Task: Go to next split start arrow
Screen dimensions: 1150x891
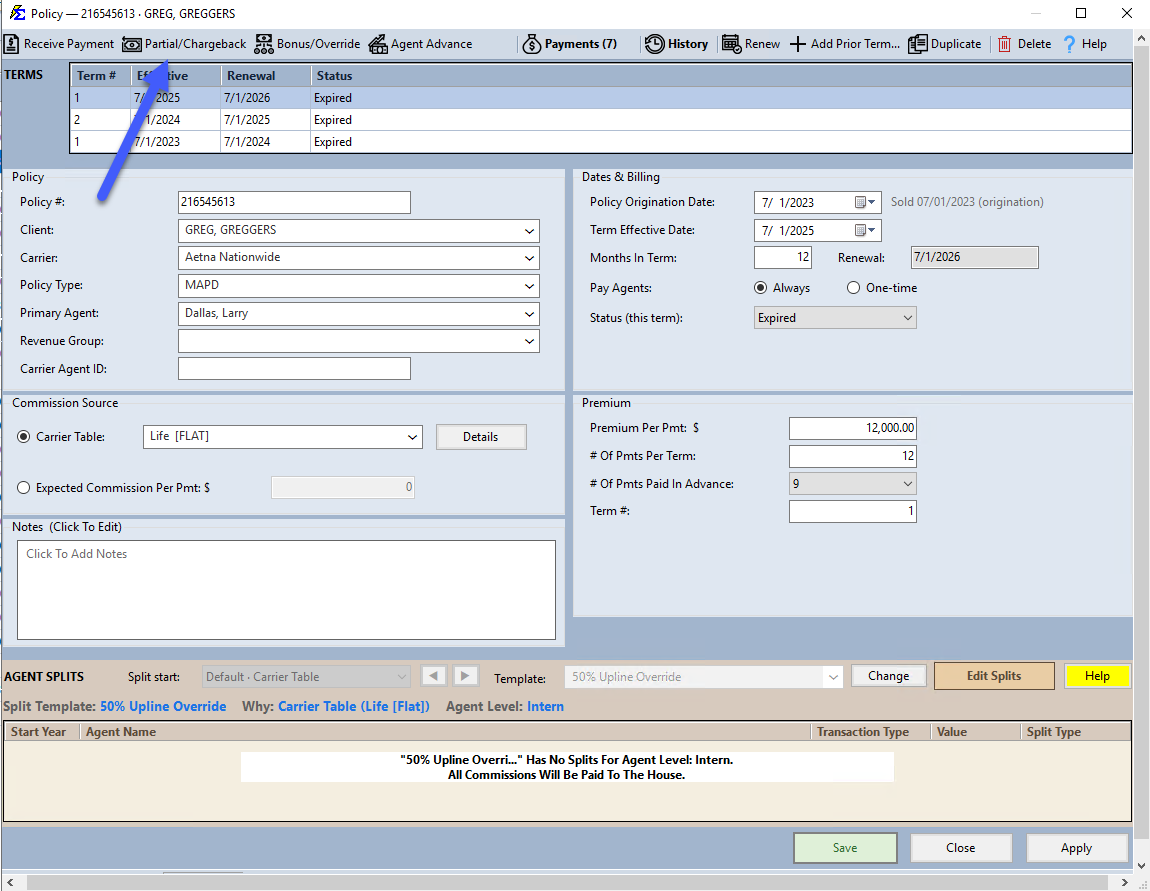Action: tap(466, 675)
